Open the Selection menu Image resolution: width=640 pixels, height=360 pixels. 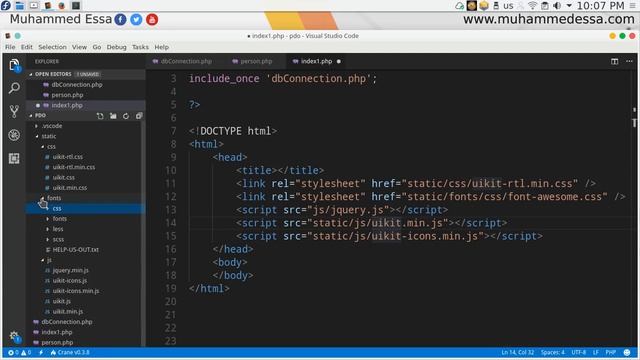pyautogui.click(x=52, y=47)
